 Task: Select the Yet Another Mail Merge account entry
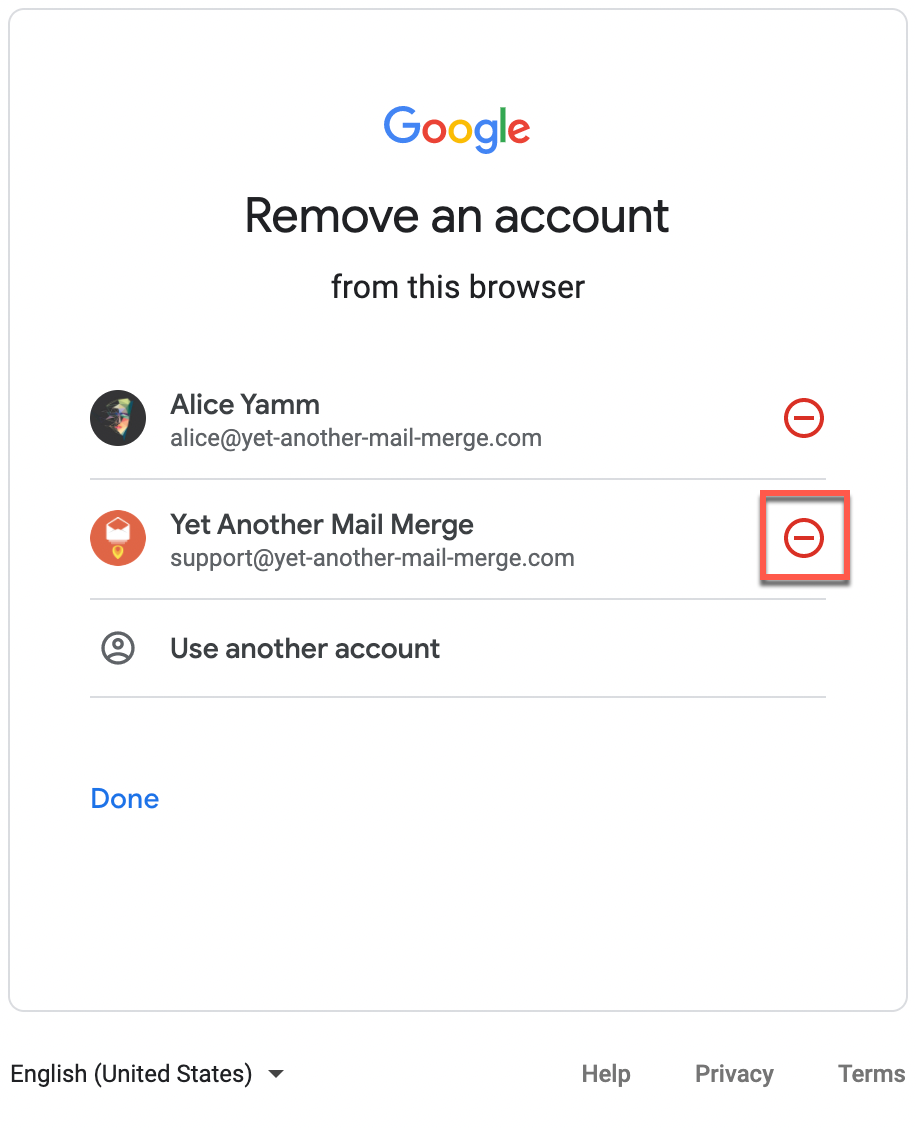coord(320,538)
